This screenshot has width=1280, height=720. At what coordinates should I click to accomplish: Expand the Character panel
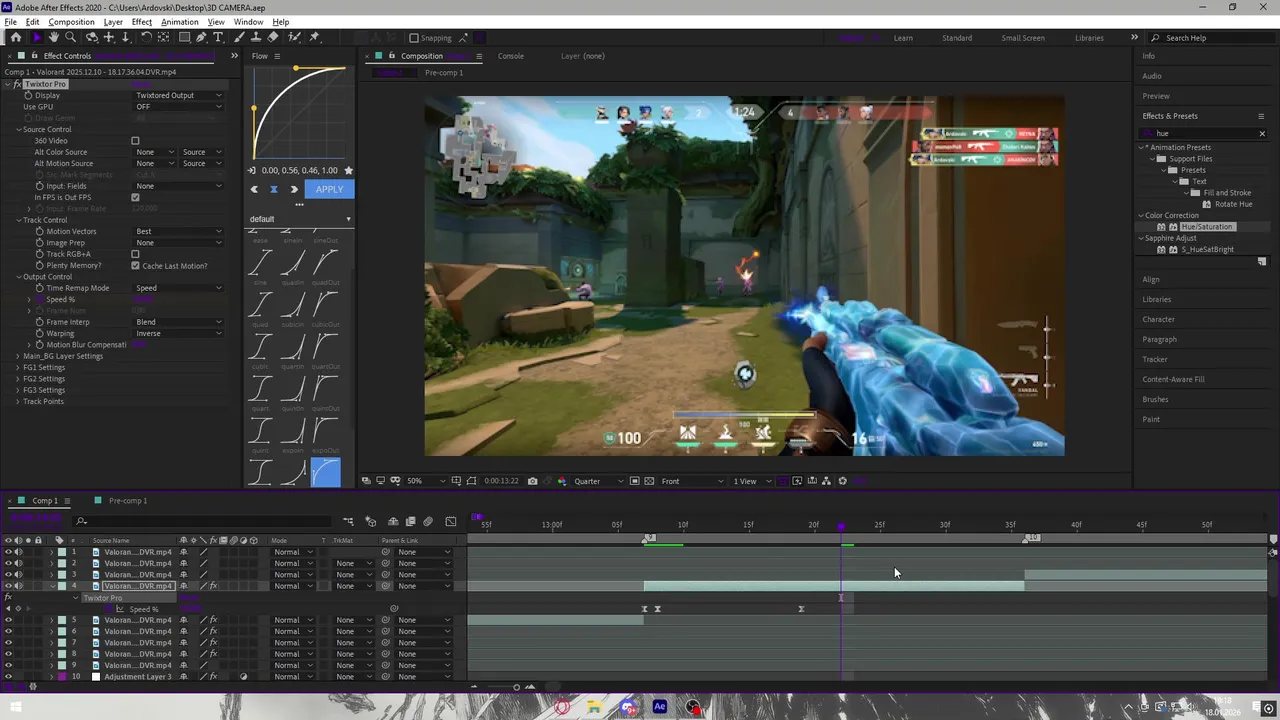tap(1159, 319)
